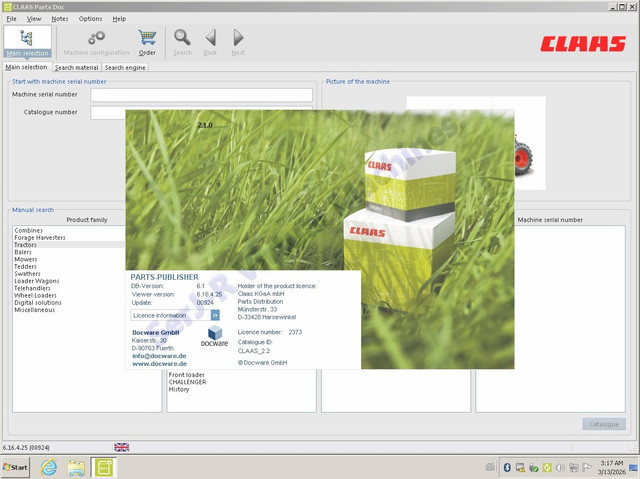Select Digital solutions product family

[38, 303]
